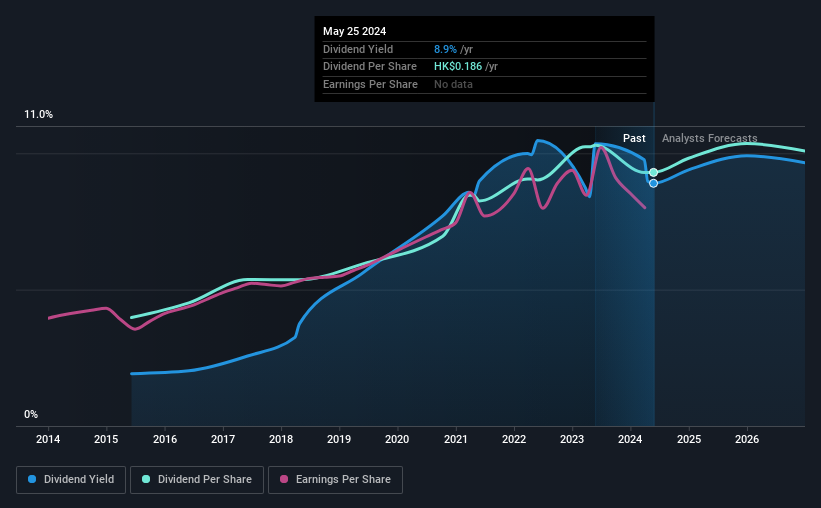Select the teal data point marker at May 2024
The height and width of the screenshot is (508, 821).
pos(653,172)
